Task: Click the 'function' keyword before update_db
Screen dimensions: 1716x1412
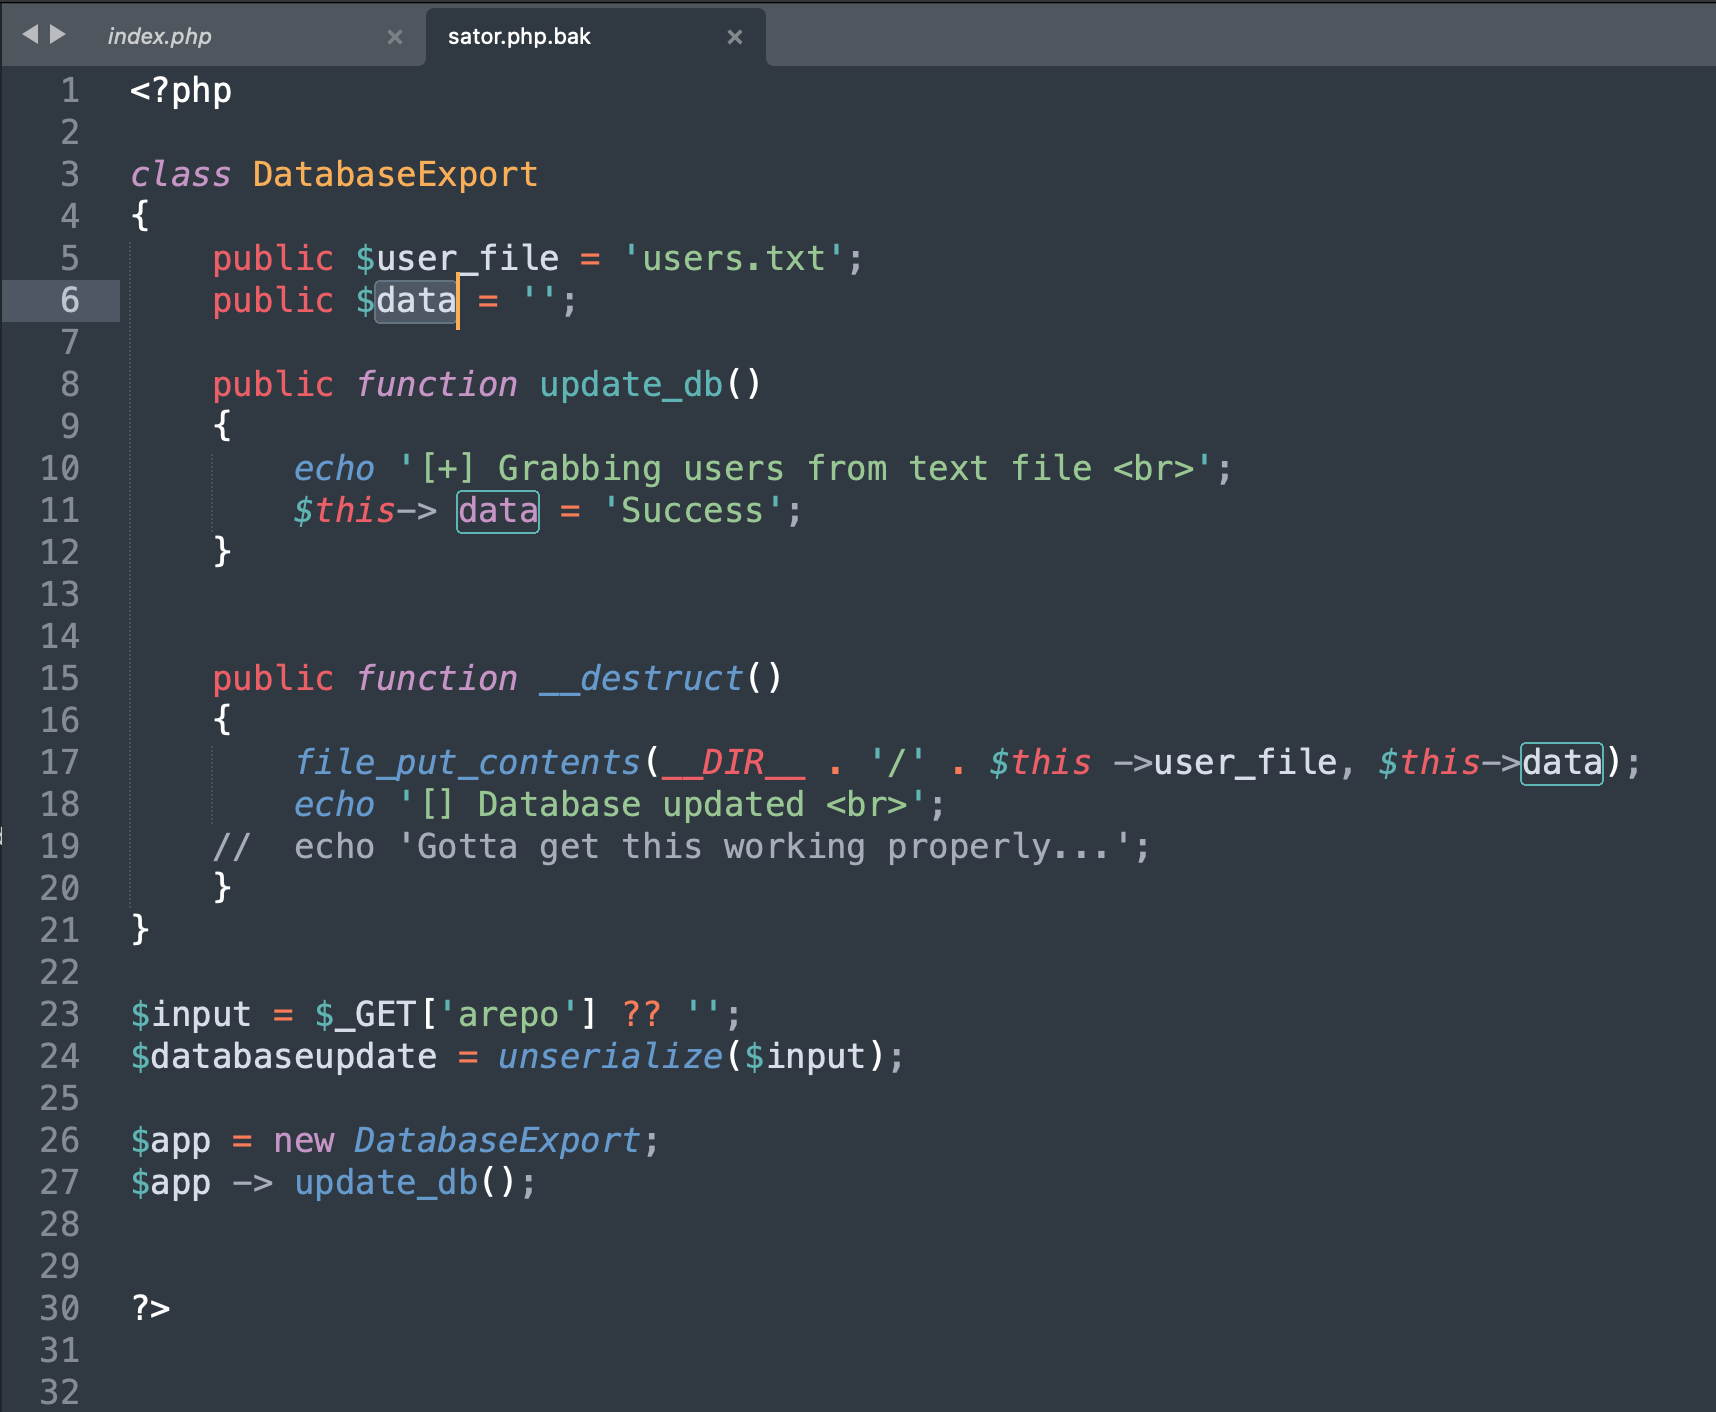Action: coord(437,385)
